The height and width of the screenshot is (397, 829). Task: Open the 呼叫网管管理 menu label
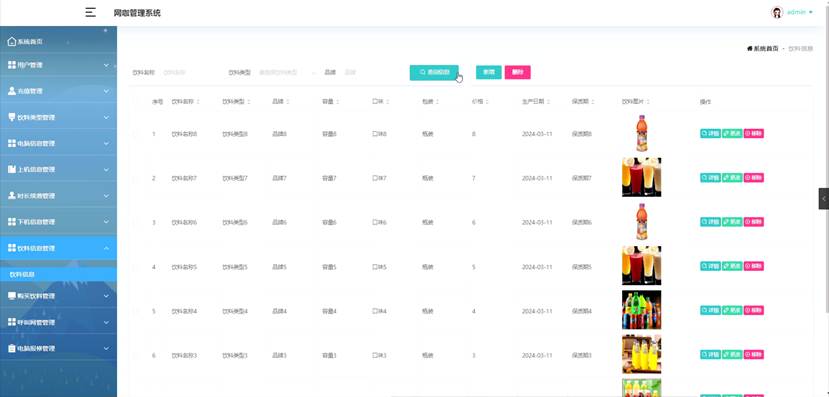click(x=36, y=322)
